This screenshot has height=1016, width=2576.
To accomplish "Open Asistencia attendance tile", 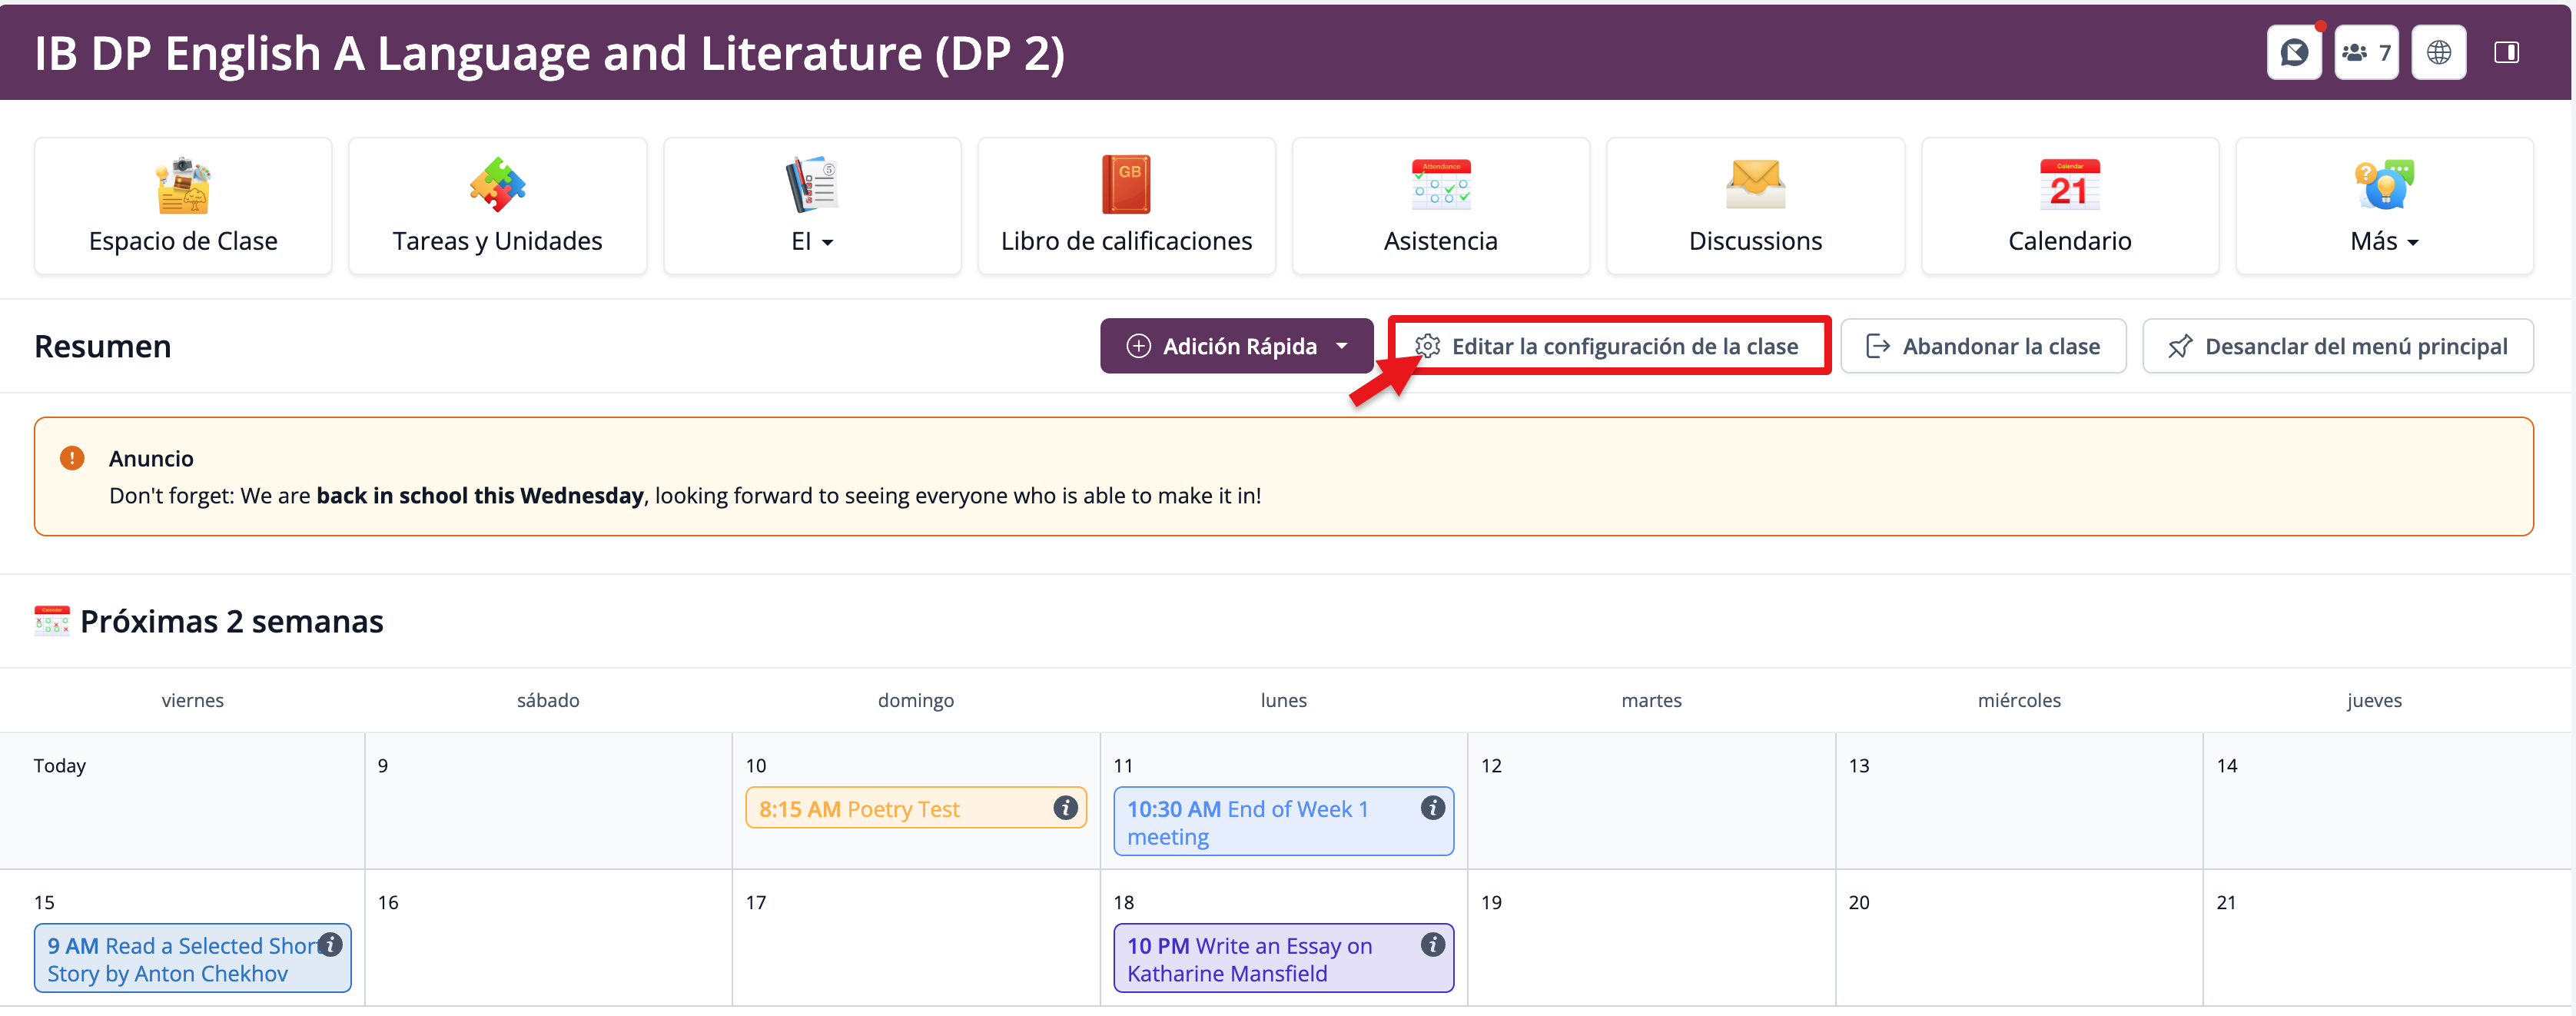I will point(1440,206).
